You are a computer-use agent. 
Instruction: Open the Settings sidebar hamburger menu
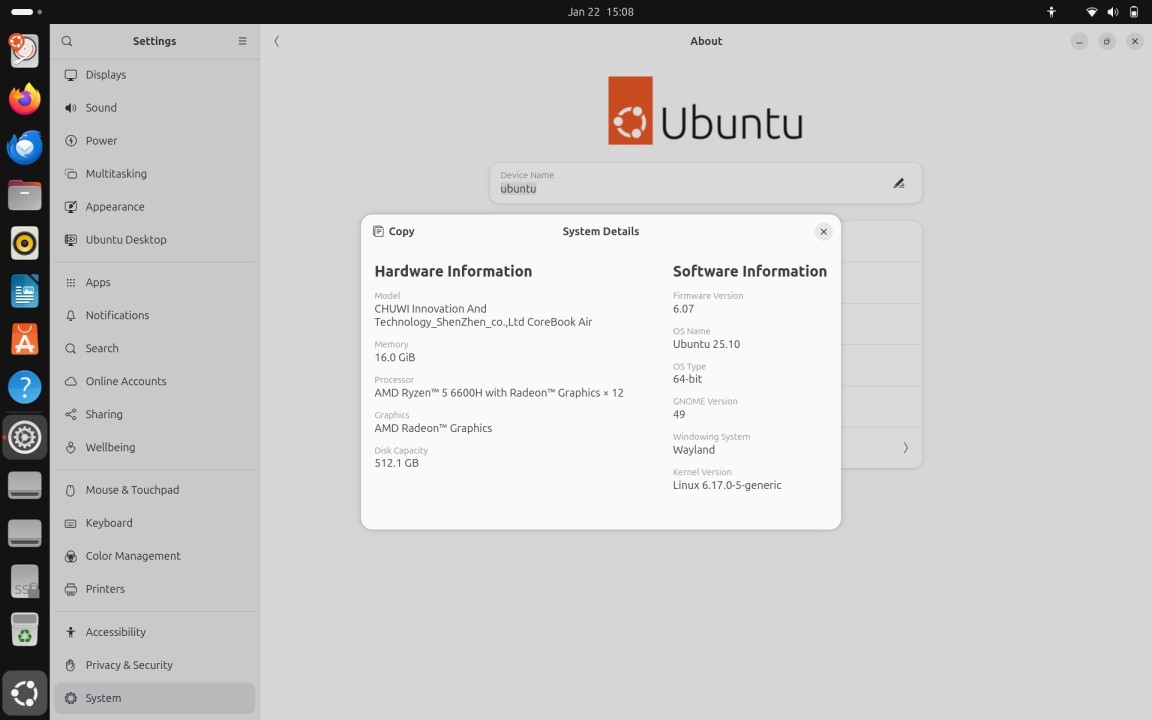(x=242, y=41)
